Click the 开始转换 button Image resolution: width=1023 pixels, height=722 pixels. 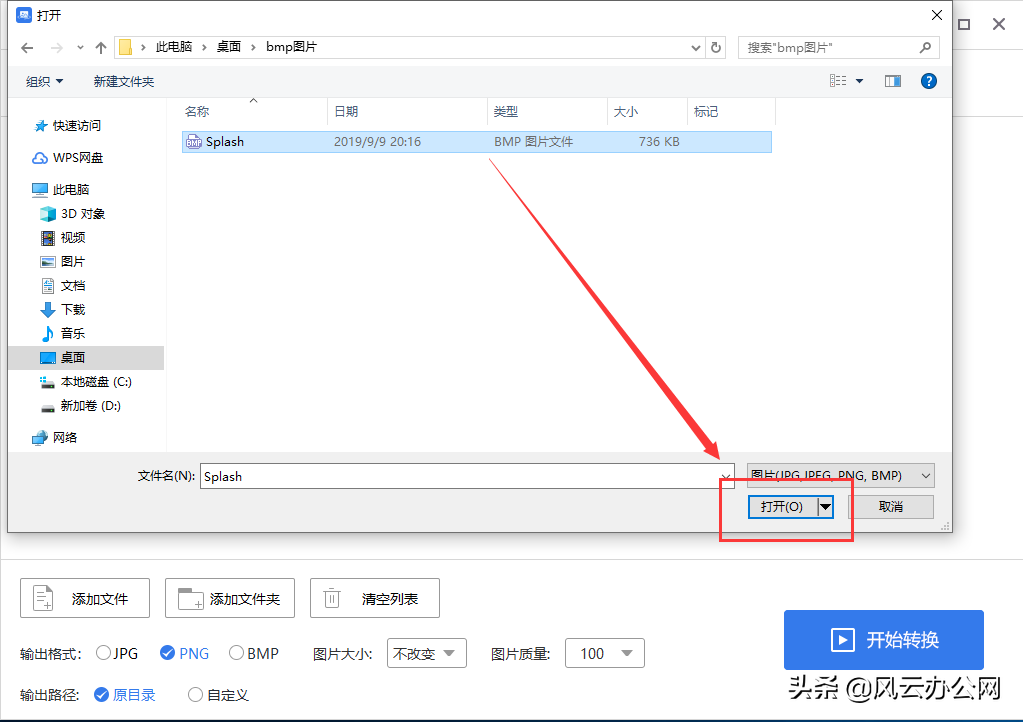click(883, 640)
